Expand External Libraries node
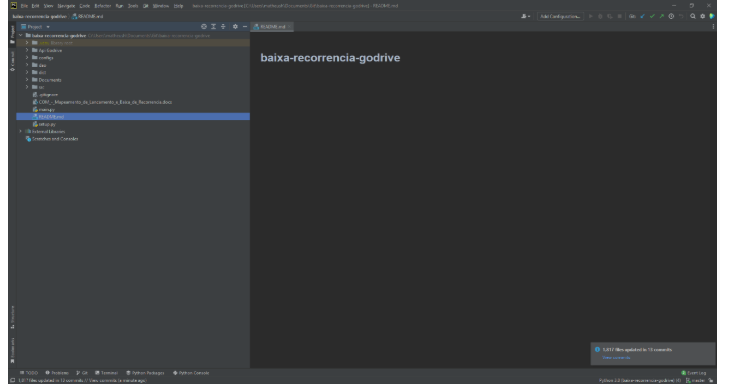The height and width of the screenshot is (390, 730). [20, 131]
